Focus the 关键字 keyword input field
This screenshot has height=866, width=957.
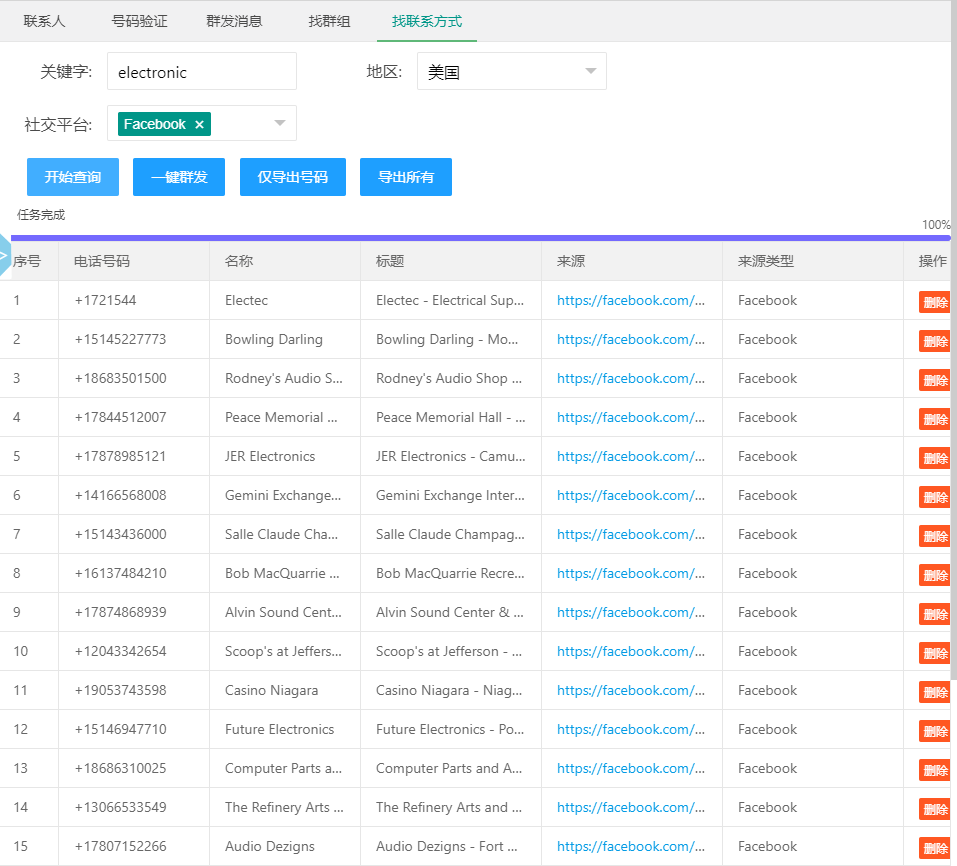point(201,71)
